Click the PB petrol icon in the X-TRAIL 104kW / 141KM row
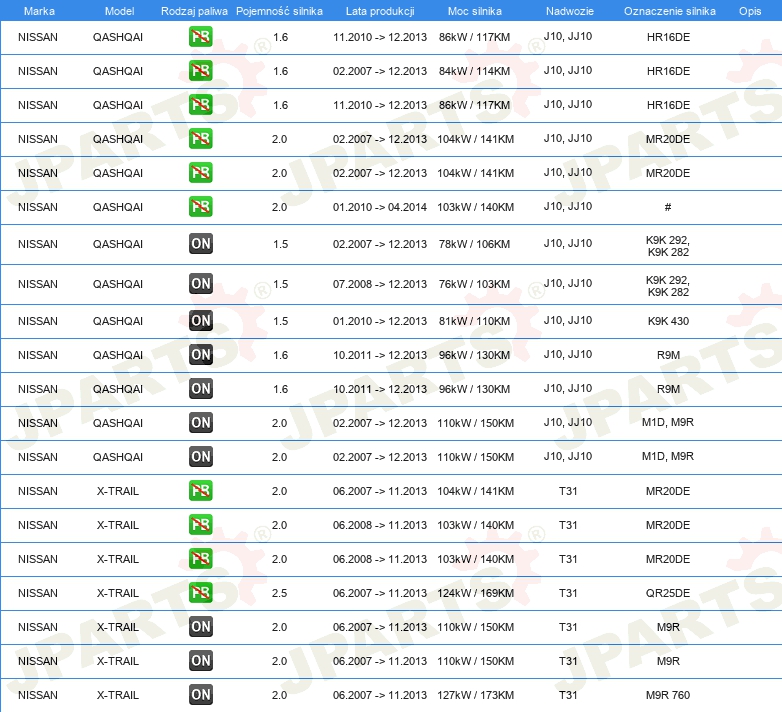782x712 pixels. click(201, 491)
